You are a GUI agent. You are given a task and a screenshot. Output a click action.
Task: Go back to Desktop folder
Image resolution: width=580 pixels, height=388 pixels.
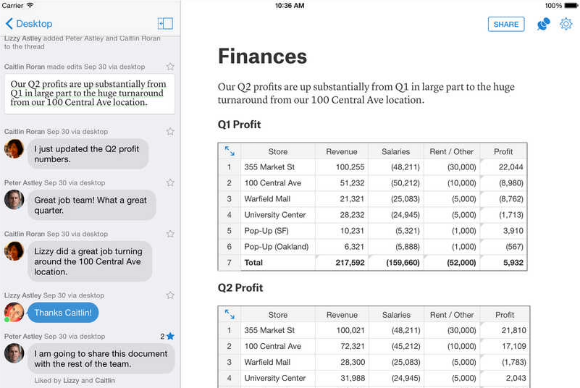click(29, 24)
